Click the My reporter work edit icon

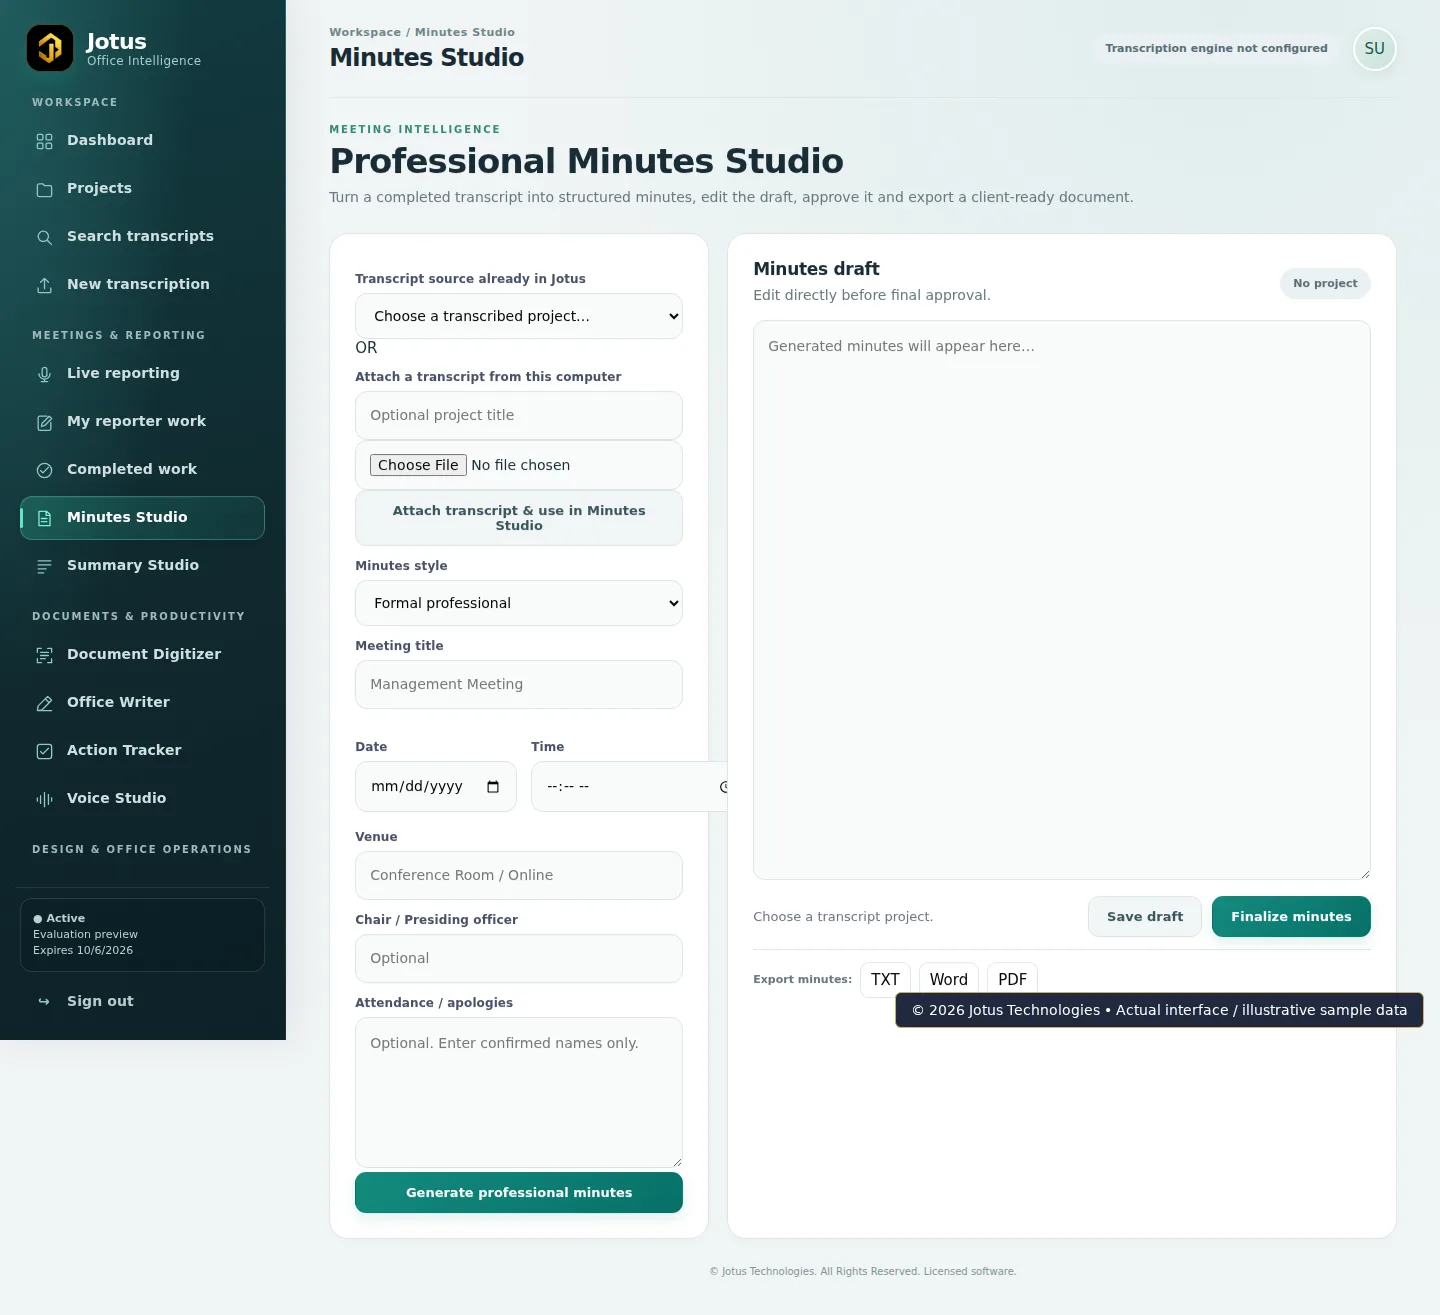click(x=44, y=422)
